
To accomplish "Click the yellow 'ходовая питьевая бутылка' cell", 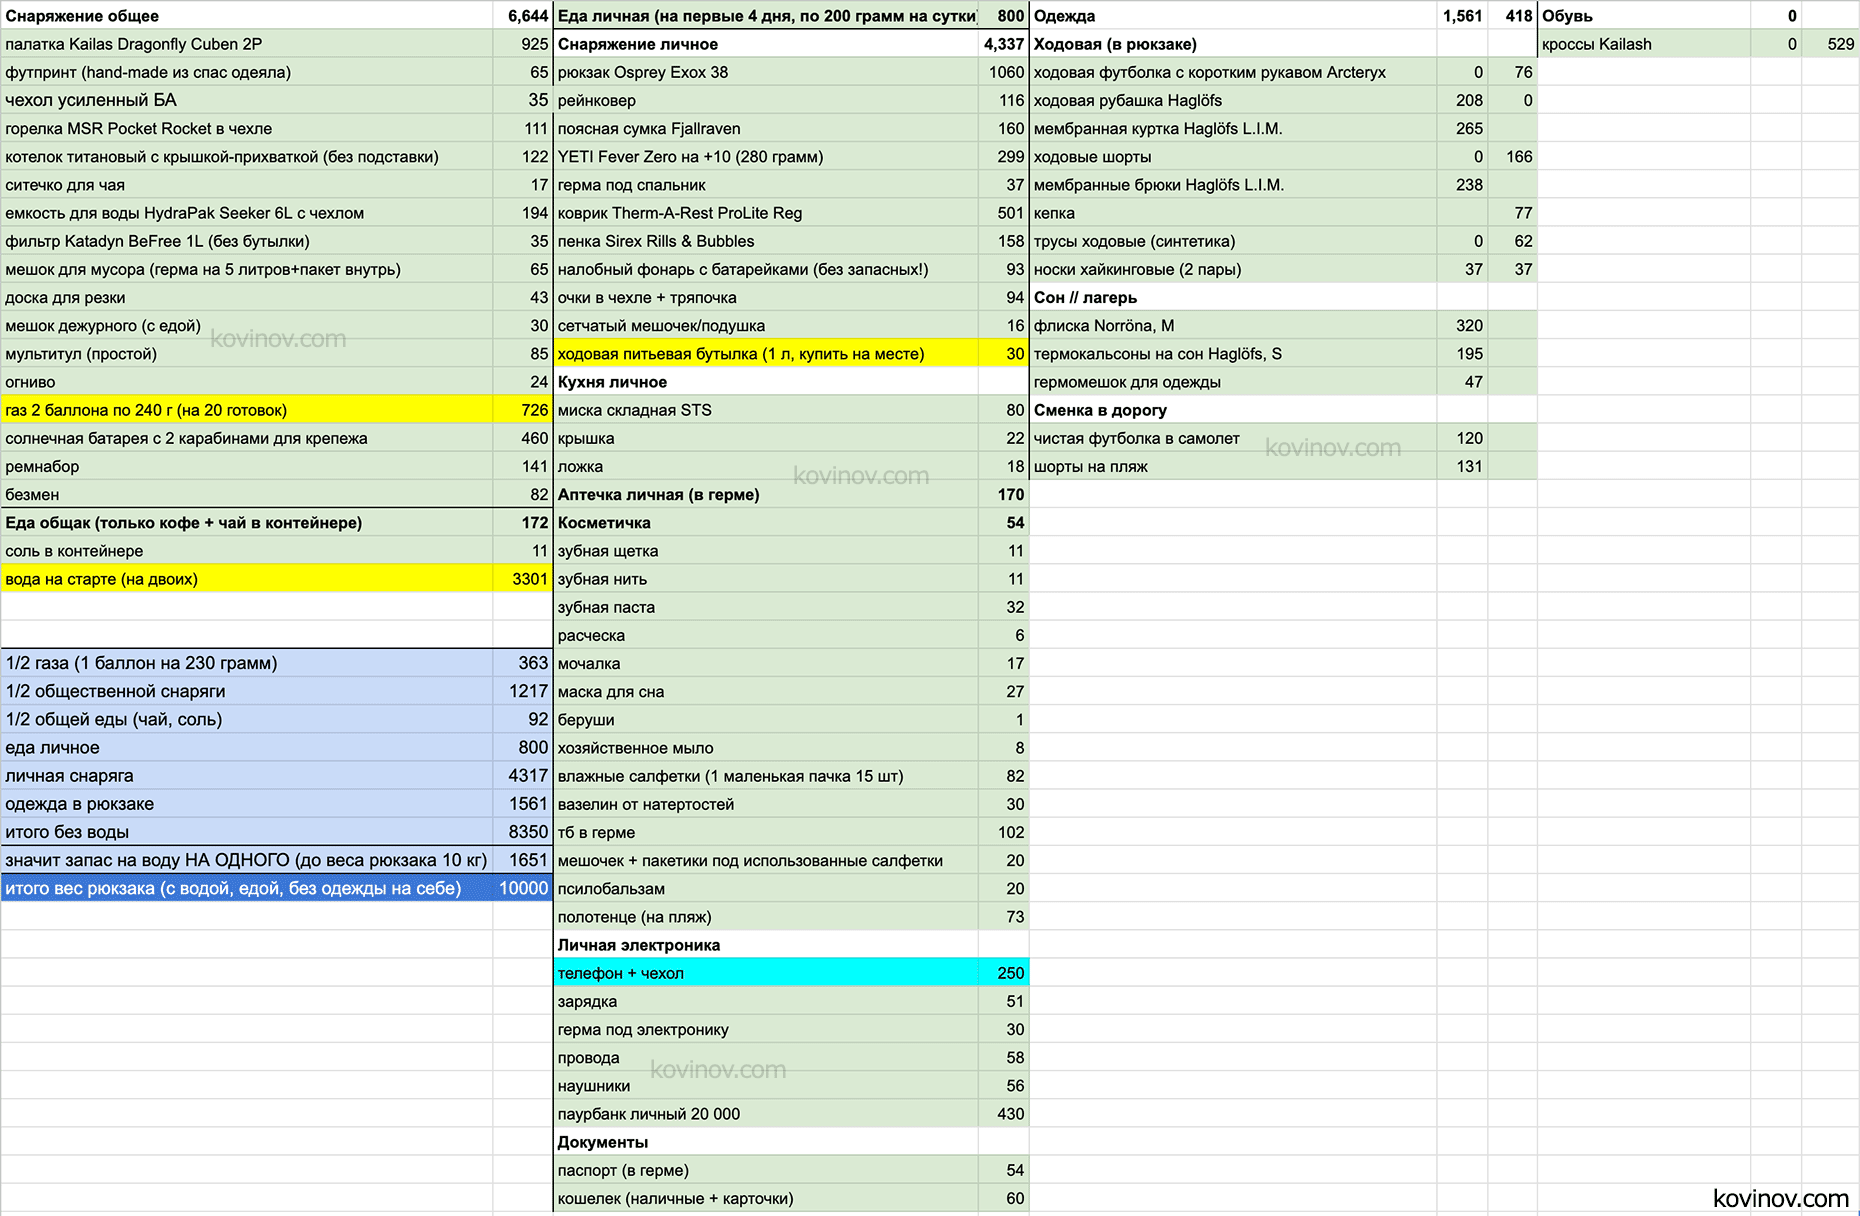I will point(766,353).
